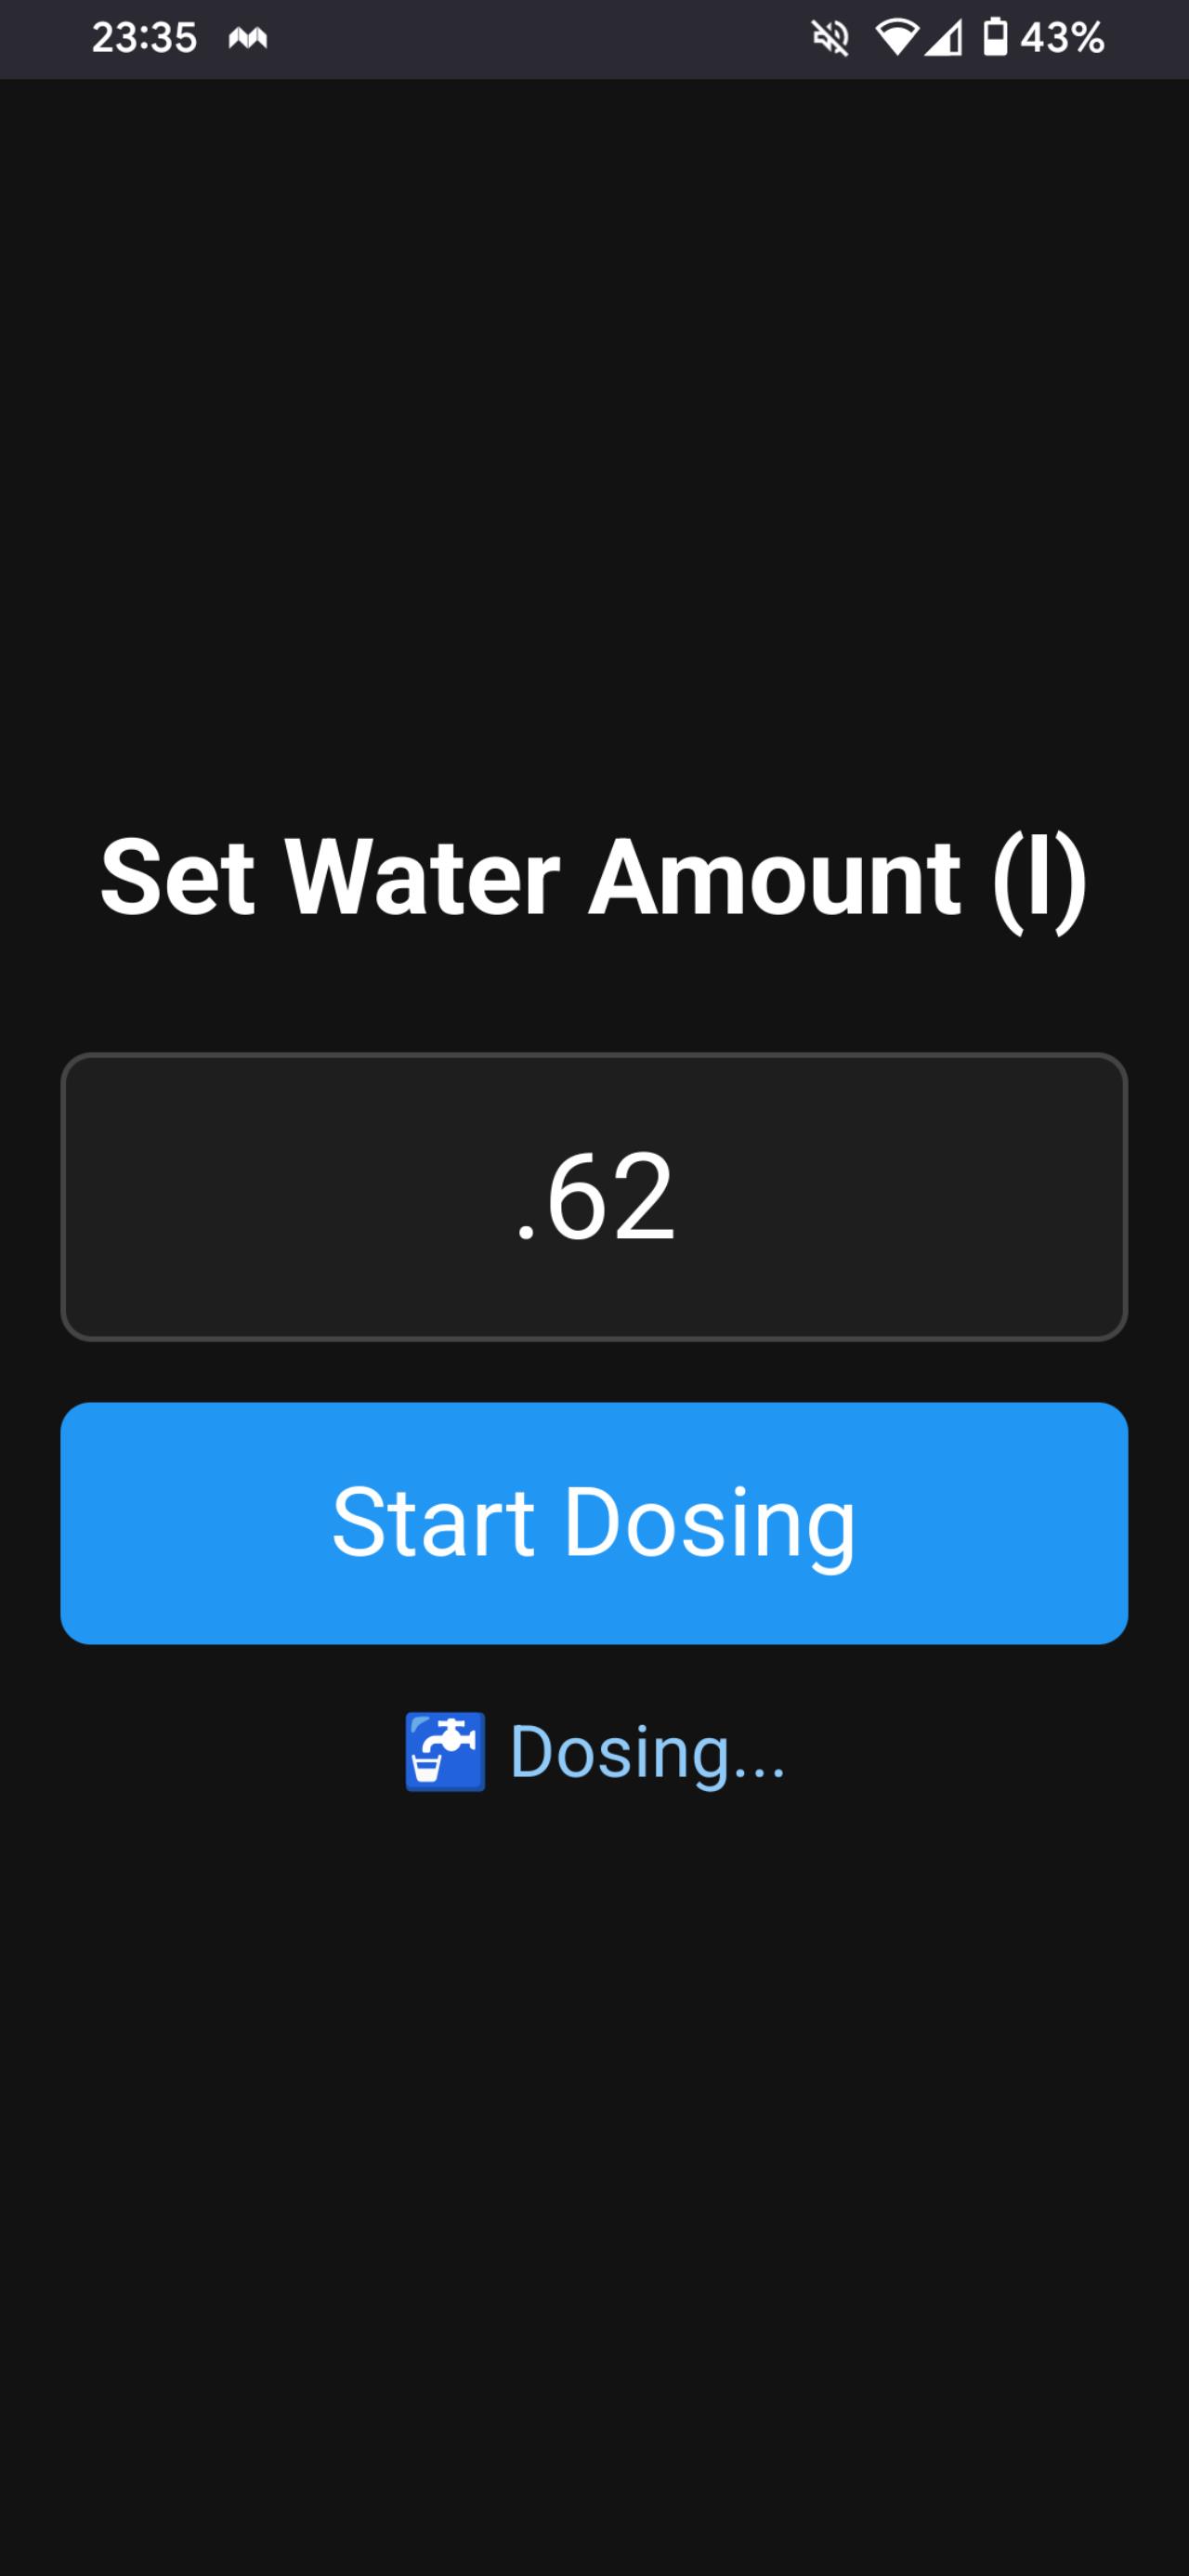Click the 43% battery percentage text
Screen dimensions: 1189x2576
(x=1062, y=39)
